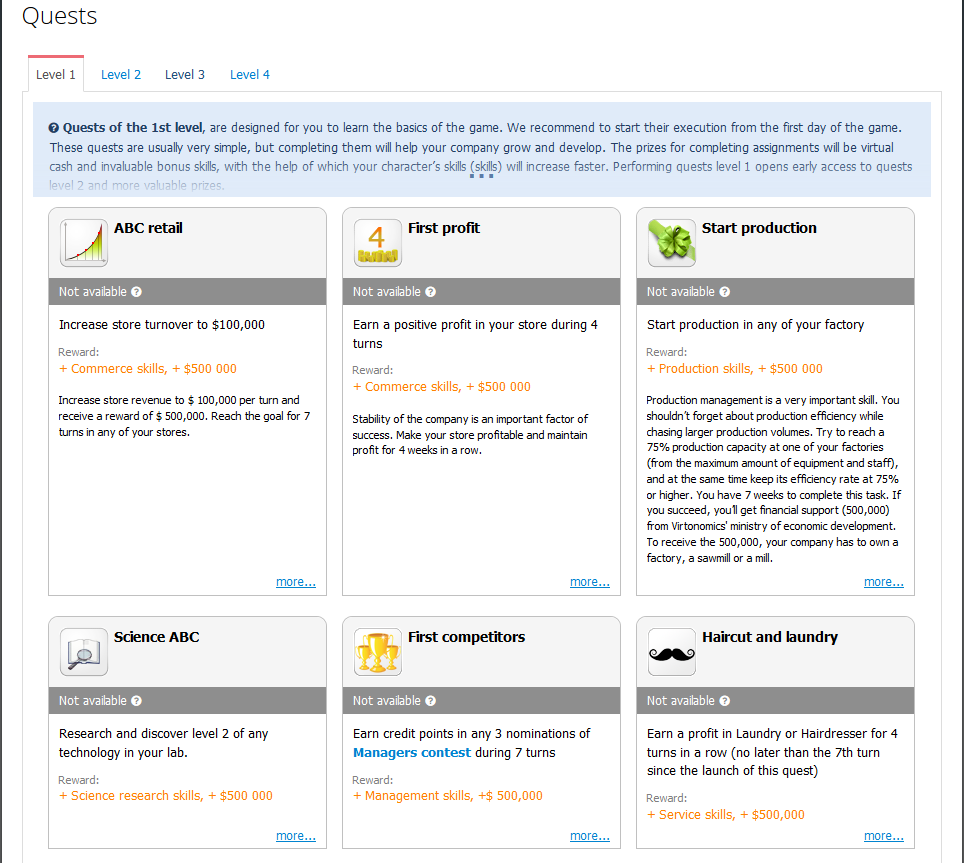The image size is (964, 863).
Task: Click the Science ABC quest title
Action: 156,637
